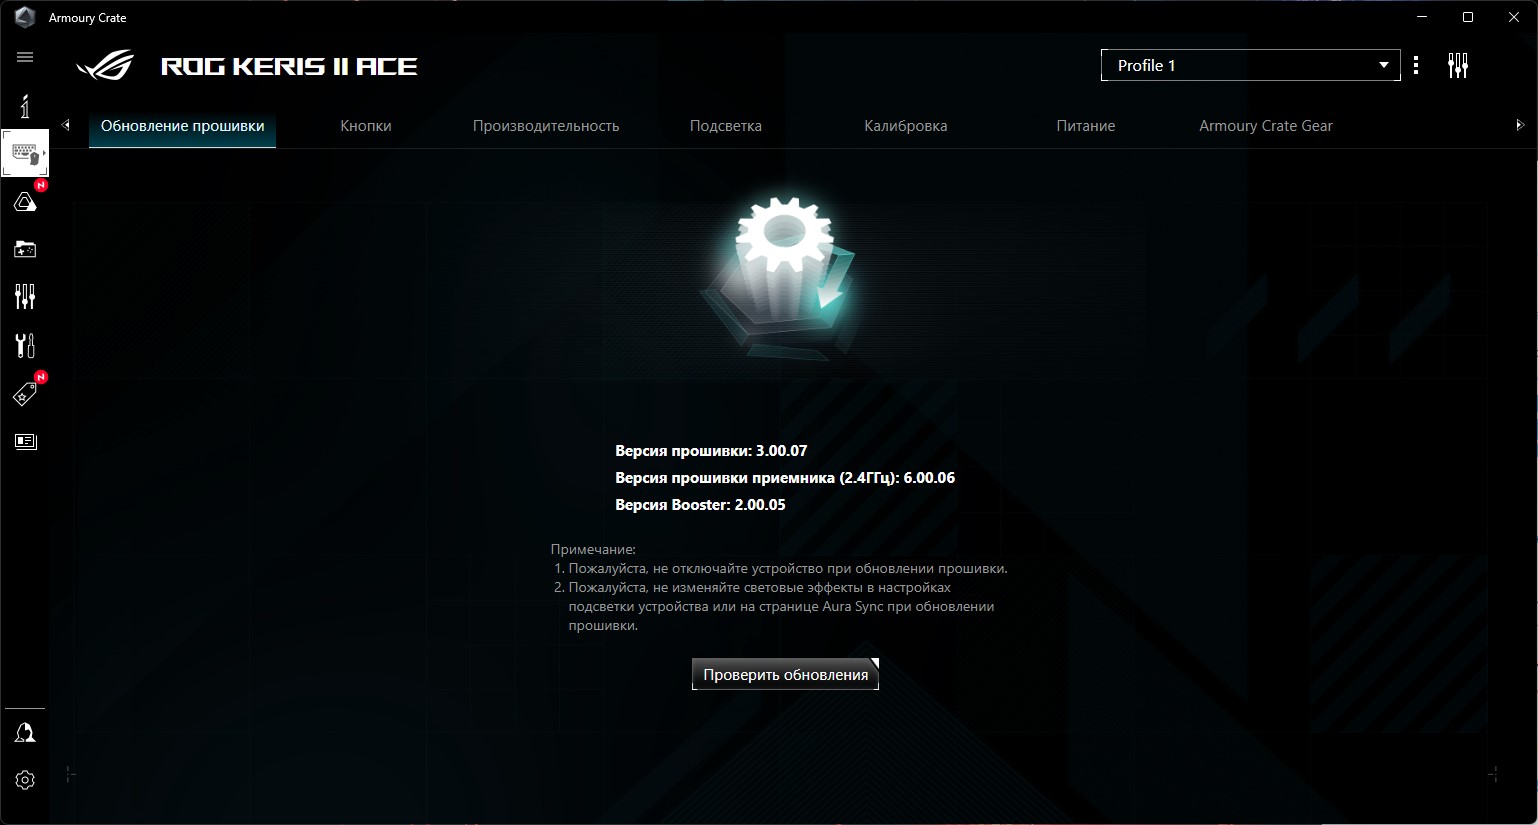Open the Home info sidebar icon
Screen dimensions: 1538x825
(x=25, y=105)
